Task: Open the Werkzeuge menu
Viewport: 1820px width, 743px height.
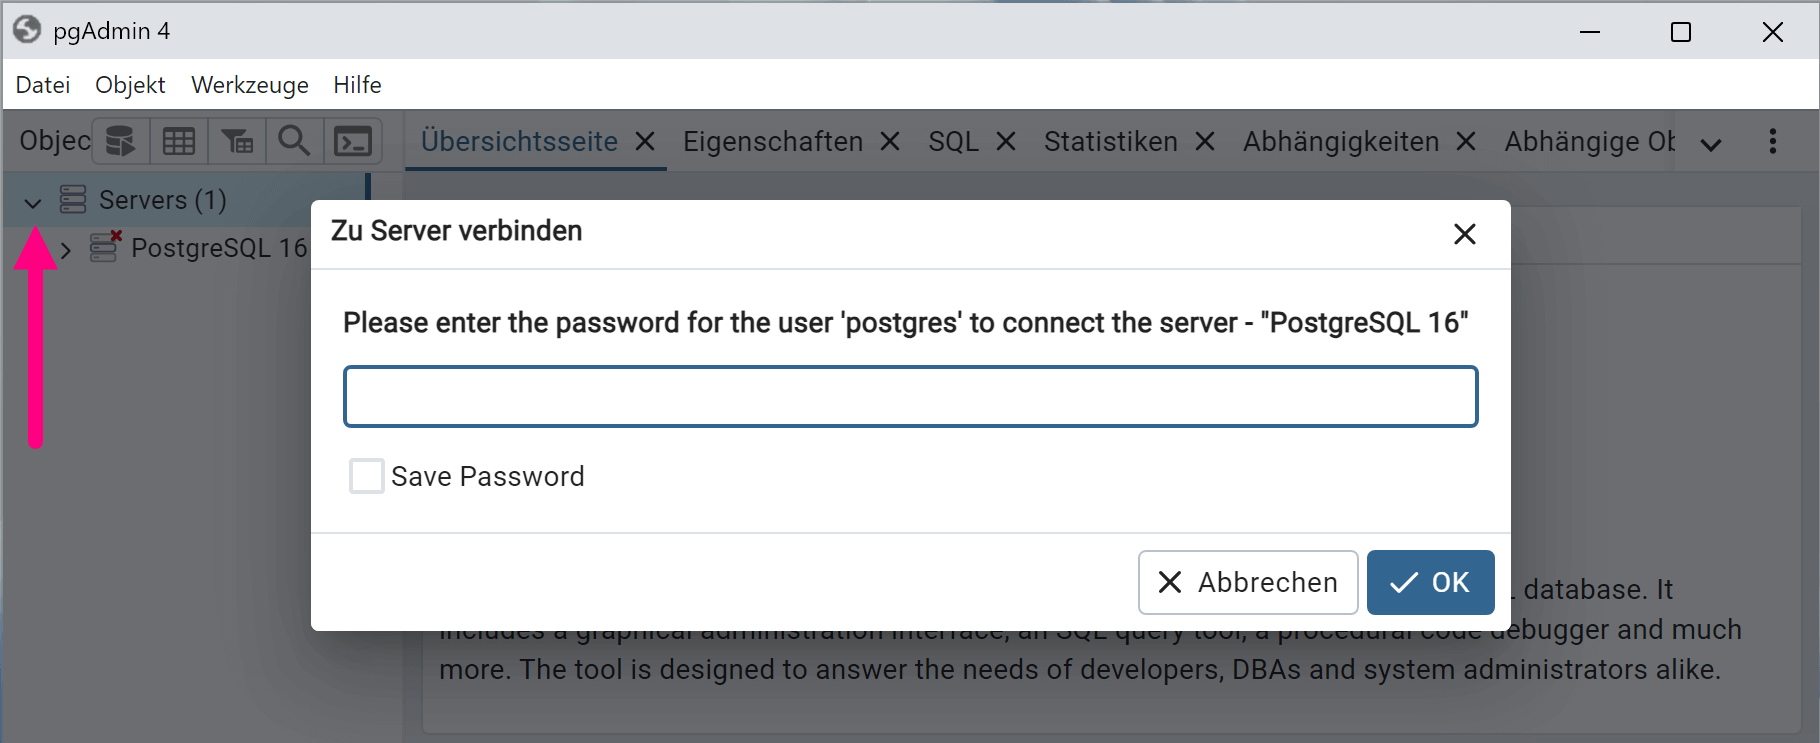Action: (249, 85)
